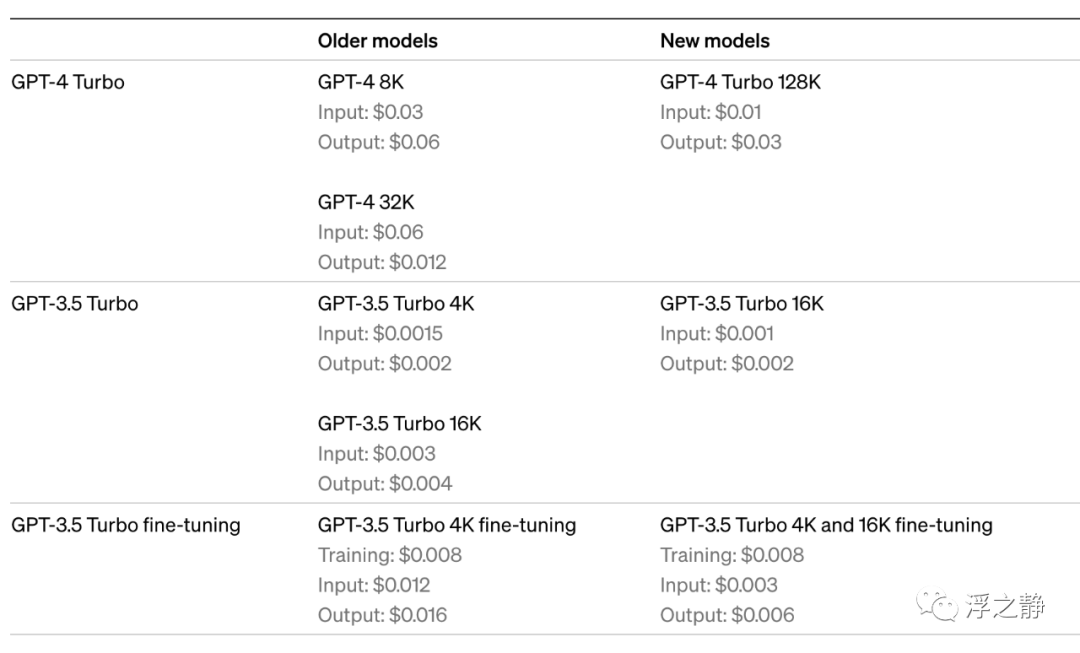Select the "Older models" column header
Image resolution: width=1080 pixels, height=653 pixels.
click(x=377, y=41)
